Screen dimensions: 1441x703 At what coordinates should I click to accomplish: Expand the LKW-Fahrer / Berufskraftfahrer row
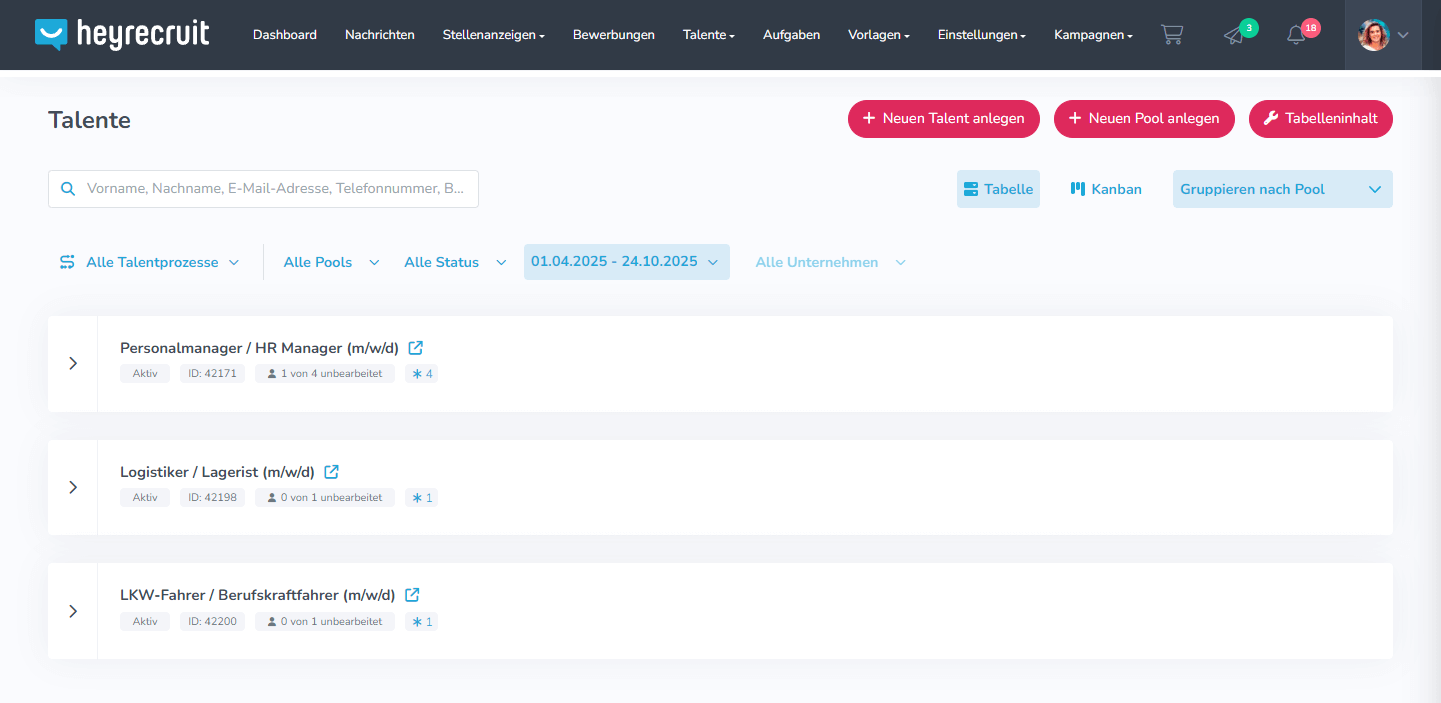(73, 611)
